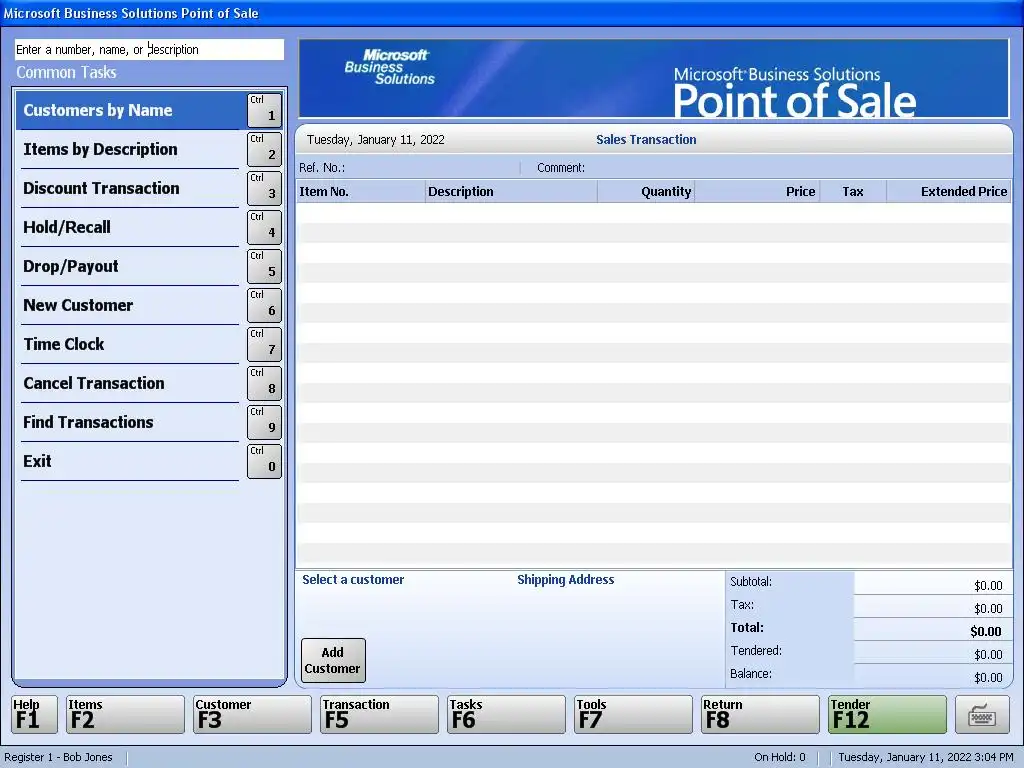Click the status bar date and time
This screenshot has height=768, width=1024.
coord(925,757)
